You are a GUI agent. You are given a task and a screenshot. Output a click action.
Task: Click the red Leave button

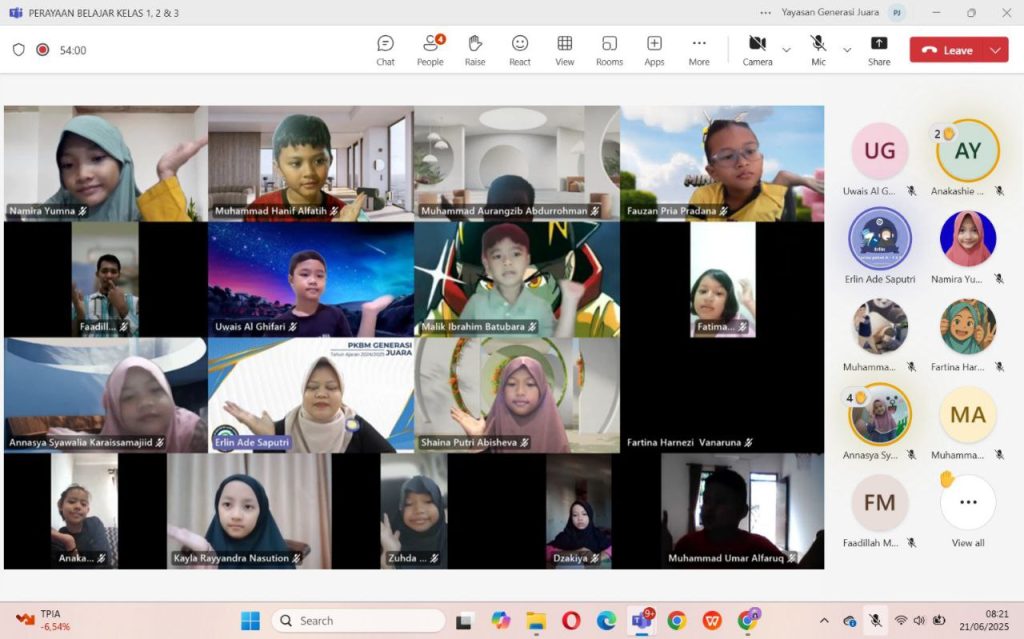(947, 50)
